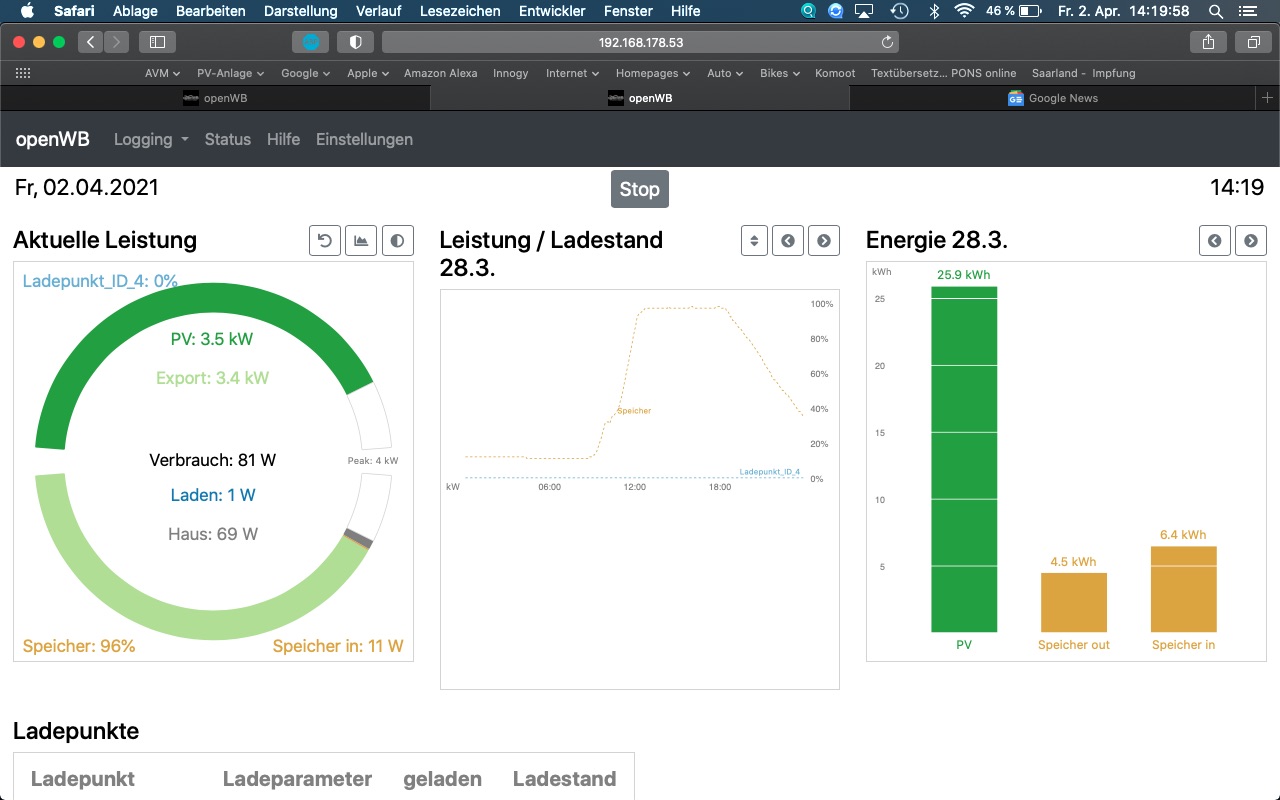Image resolution: width=1280 pixels, height=800 pixels.
Task: Expand the Homepages bookmarks folder
Action: tap(652, 73)
